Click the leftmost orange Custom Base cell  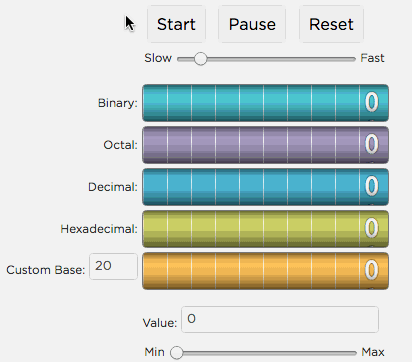[x=155, y=271]
